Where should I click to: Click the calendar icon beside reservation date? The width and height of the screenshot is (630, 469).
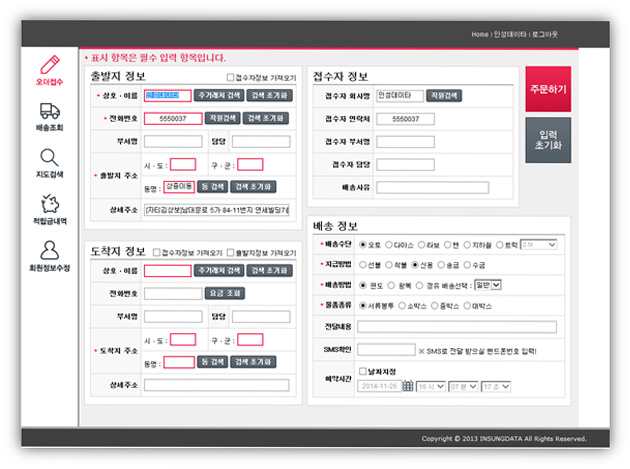[x=408, y=386]
